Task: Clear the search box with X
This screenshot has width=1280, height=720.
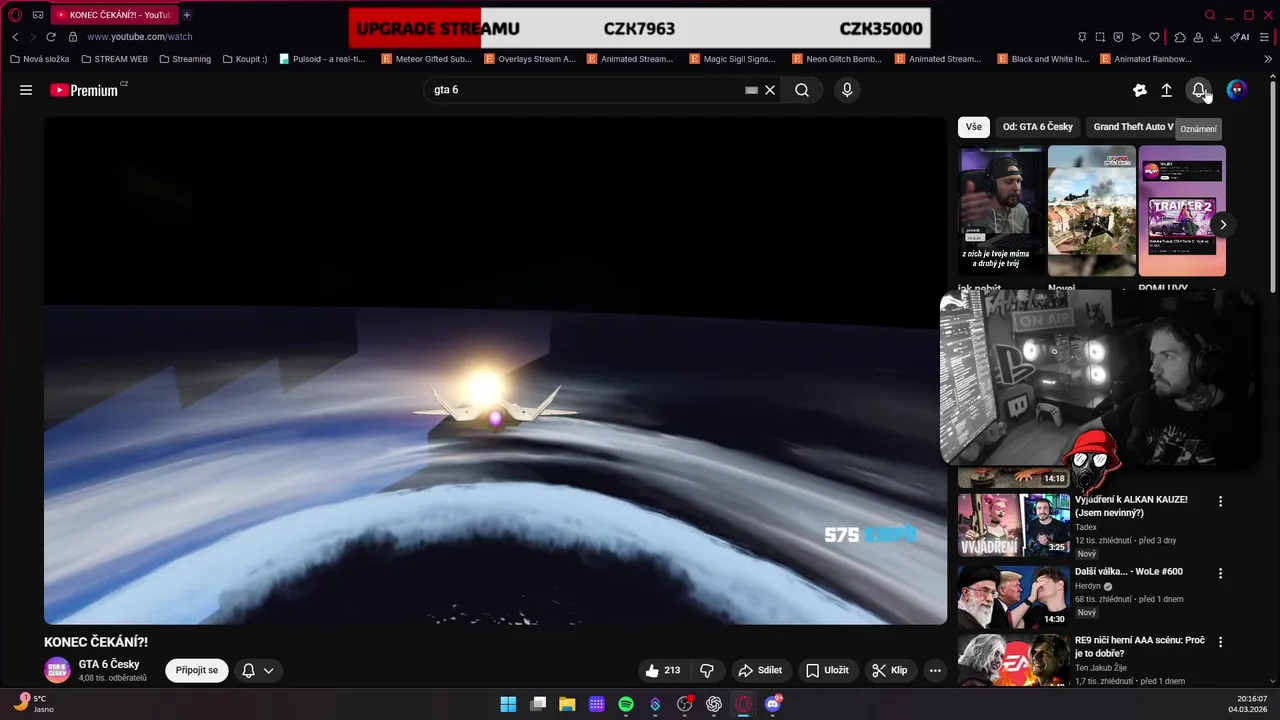Action: (x=770, y=90)
